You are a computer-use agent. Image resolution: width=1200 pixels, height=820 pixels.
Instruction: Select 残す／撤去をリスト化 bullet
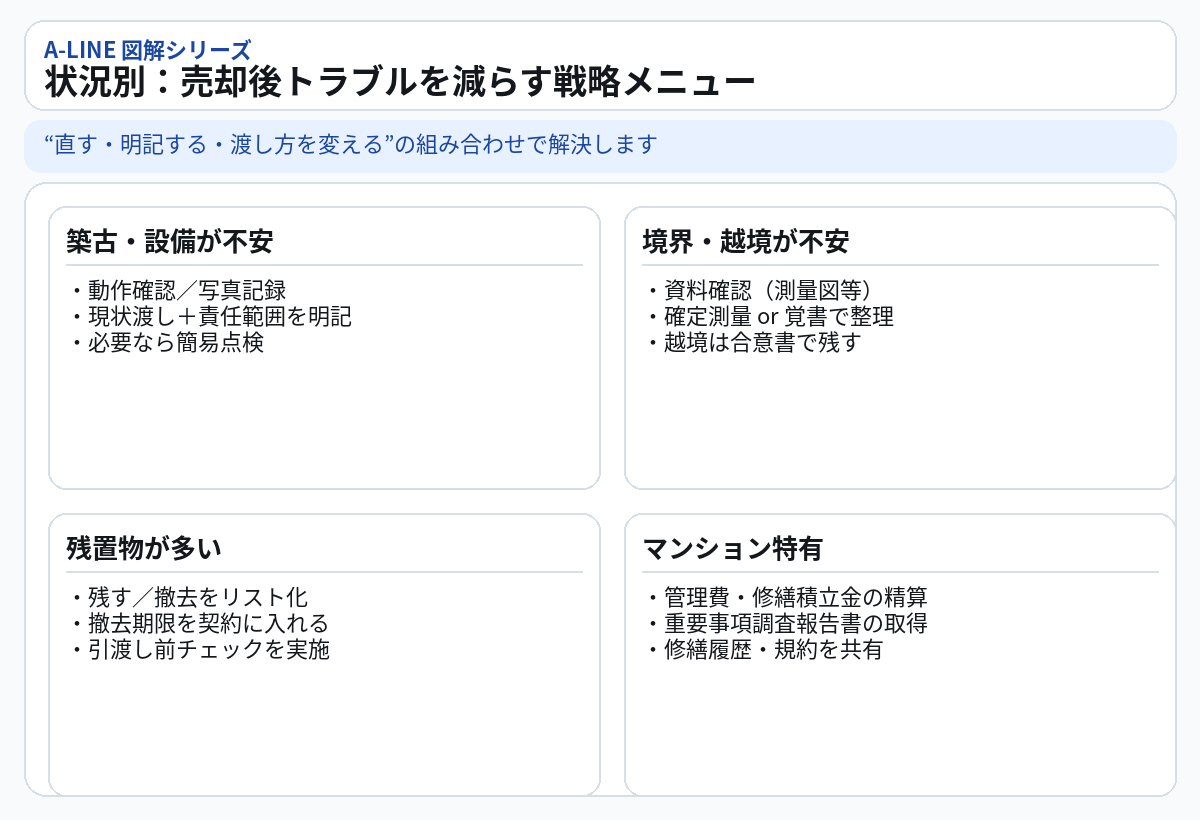click(188, 598)
